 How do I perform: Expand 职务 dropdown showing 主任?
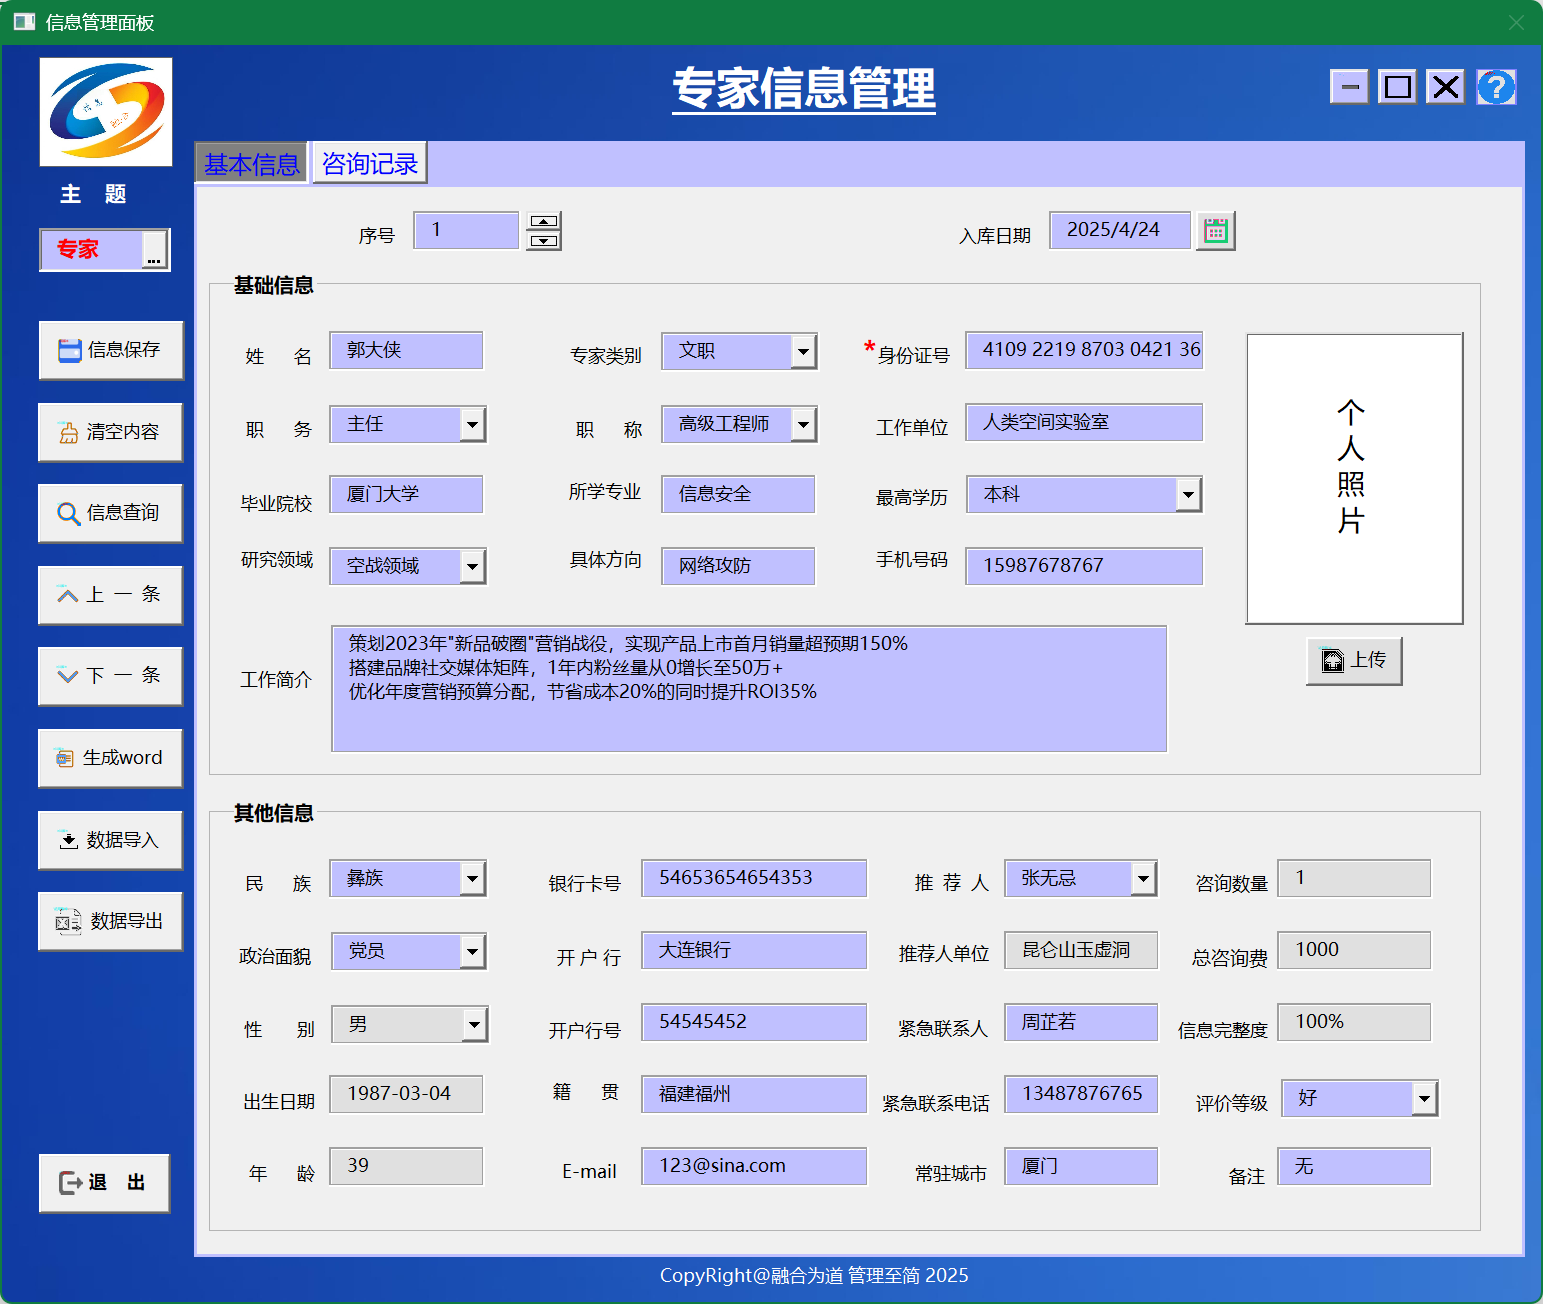click(472, 424)
